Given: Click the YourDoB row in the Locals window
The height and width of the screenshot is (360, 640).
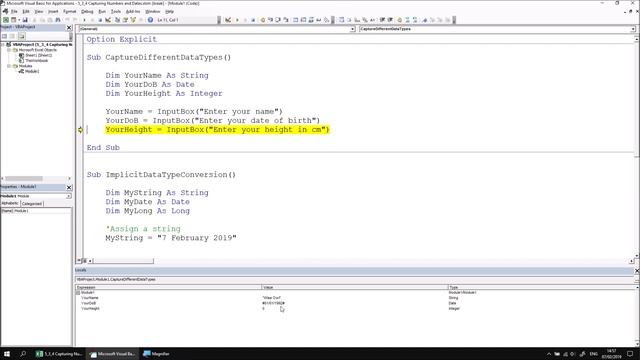Looking at the screenshot, I should [x=355, y=303].
